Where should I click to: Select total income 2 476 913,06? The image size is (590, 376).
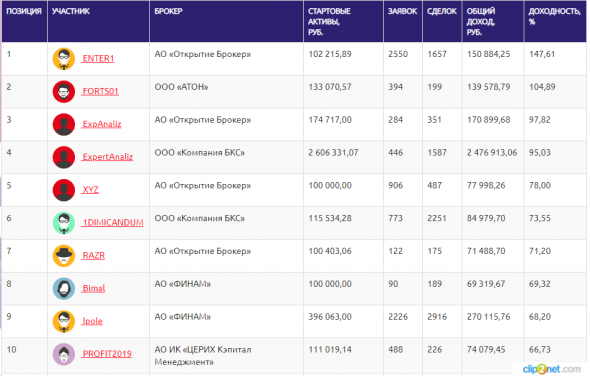point(492,153)
